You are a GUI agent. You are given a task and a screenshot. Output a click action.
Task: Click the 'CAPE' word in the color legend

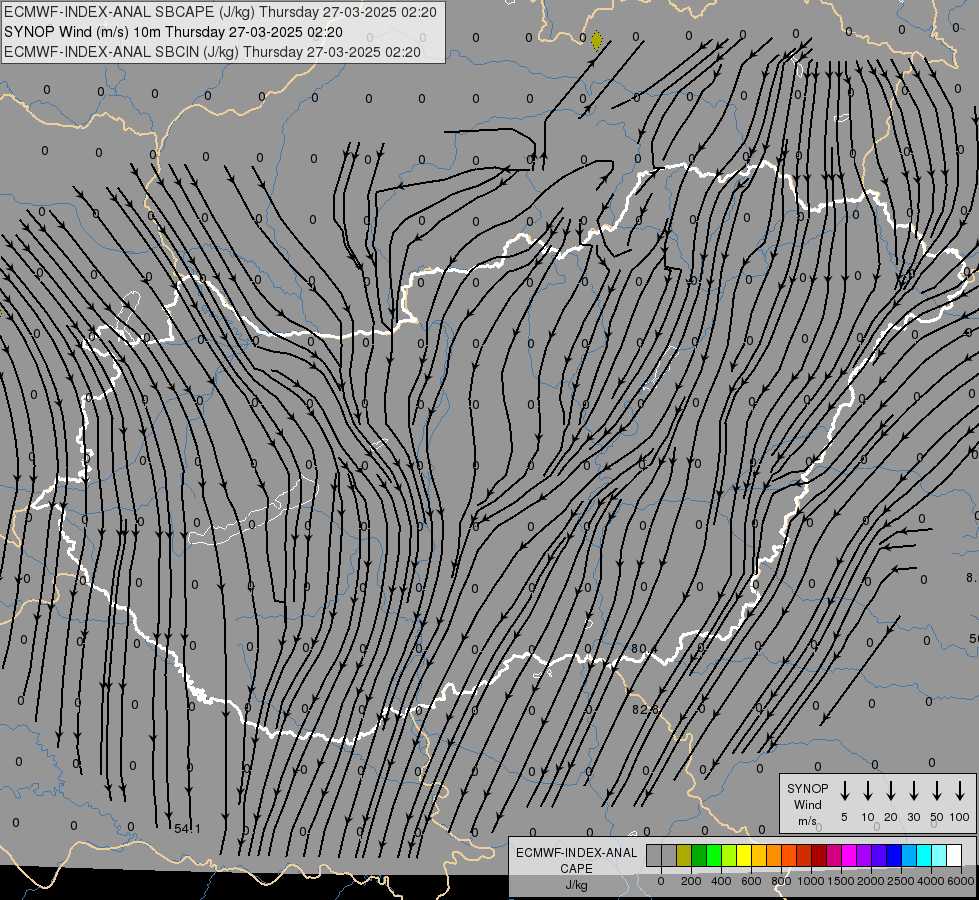point(576,869)
